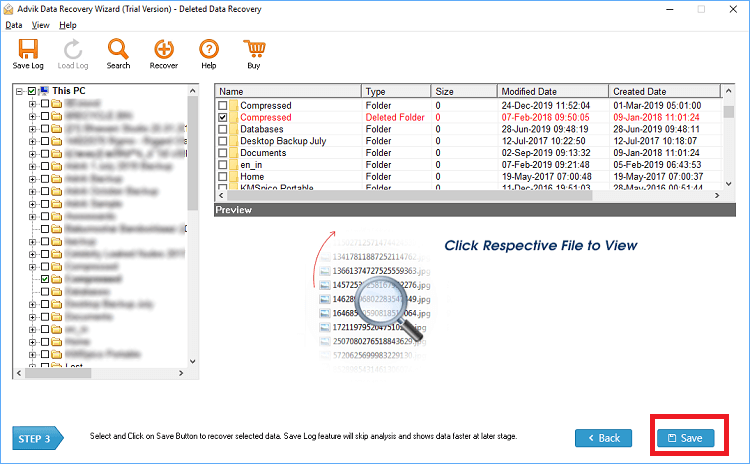Screen dimensions: 750x464
Task: Click folder icon of en_in row
Action: click(x=233, y=165)
